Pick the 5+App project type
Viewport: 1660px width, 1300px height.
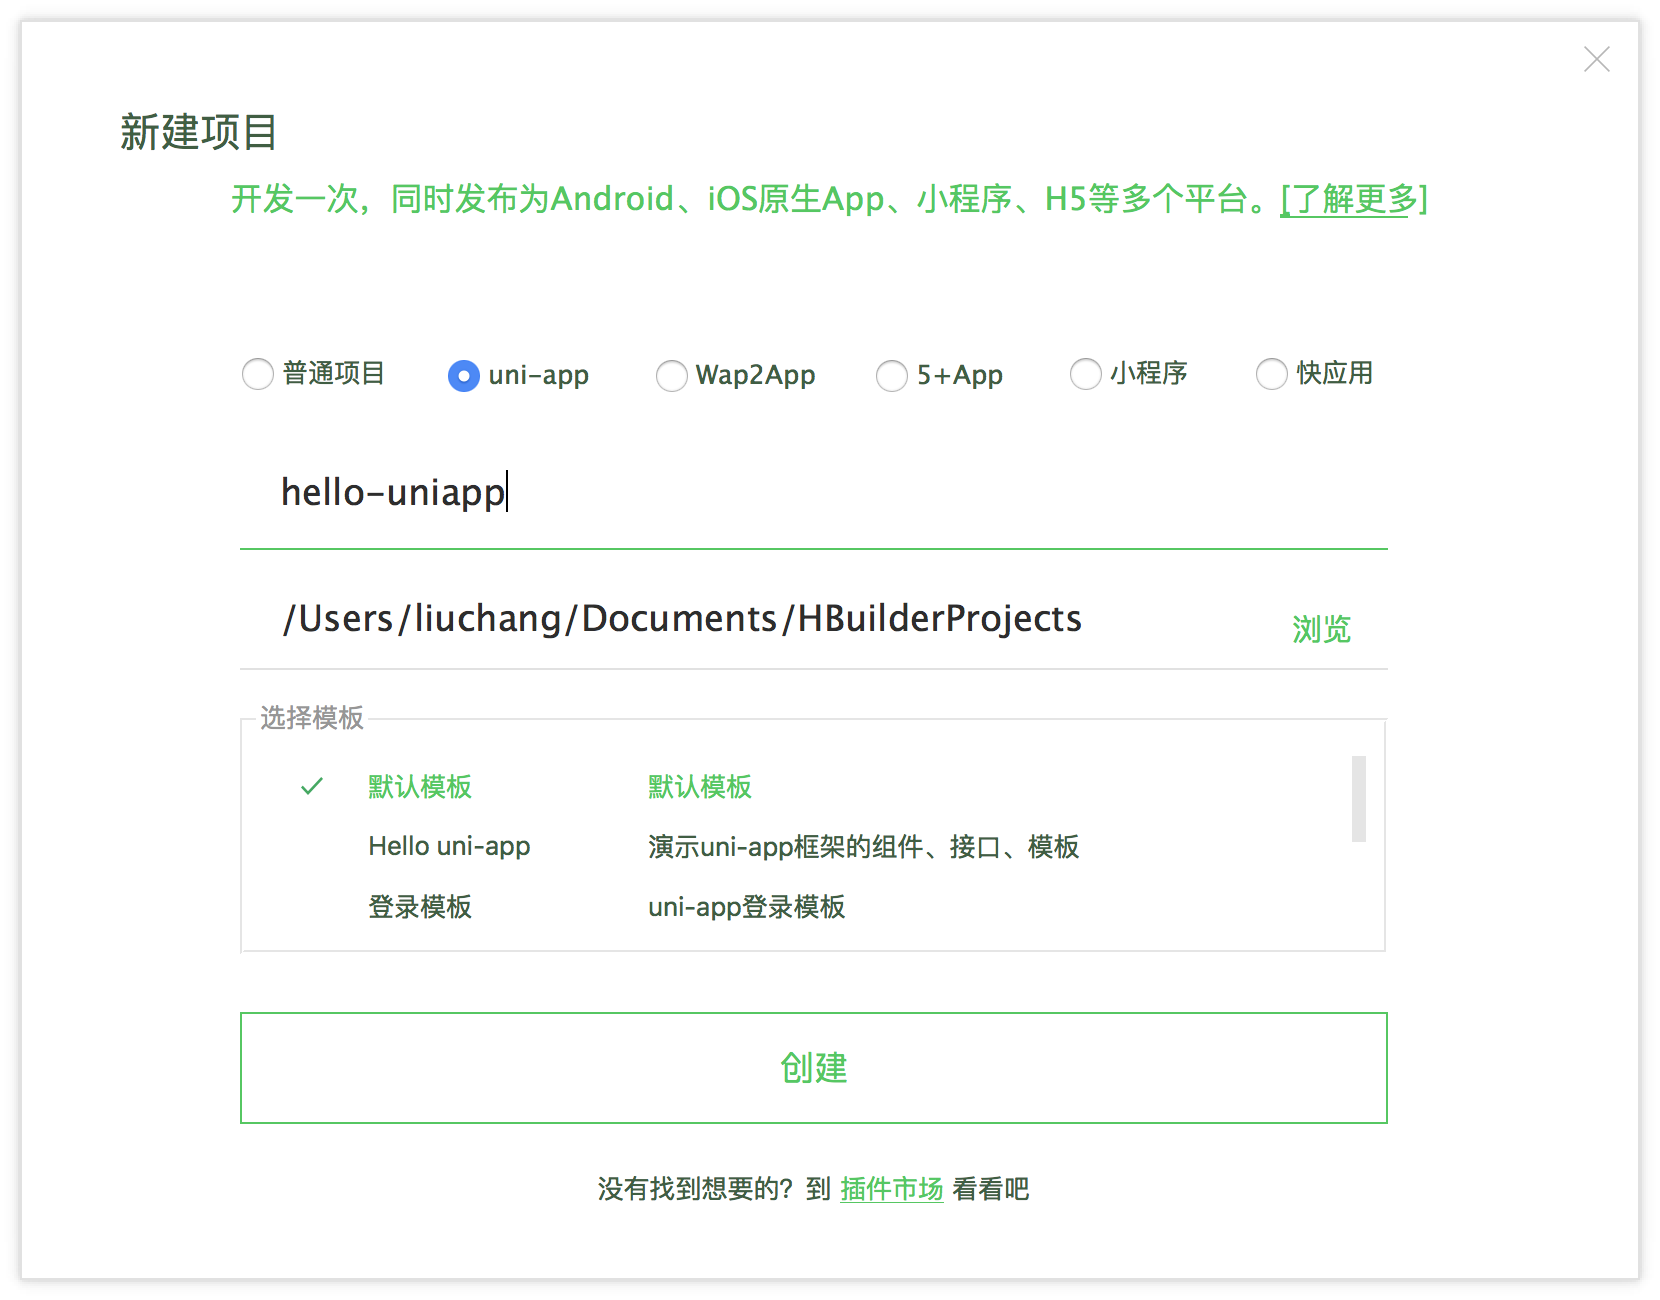tap(892, 375)
